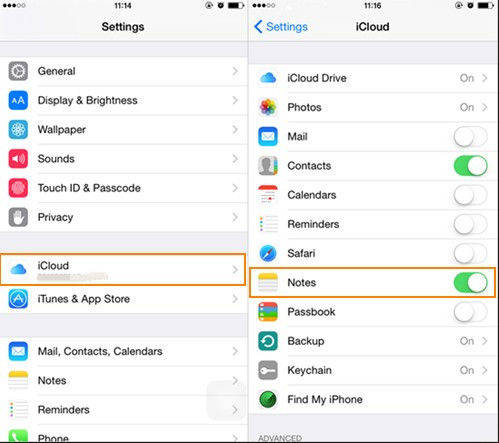This screenshot has height=443, width=499.
Task: Turn off the Contacts toggle
Action: pos(470,166)
